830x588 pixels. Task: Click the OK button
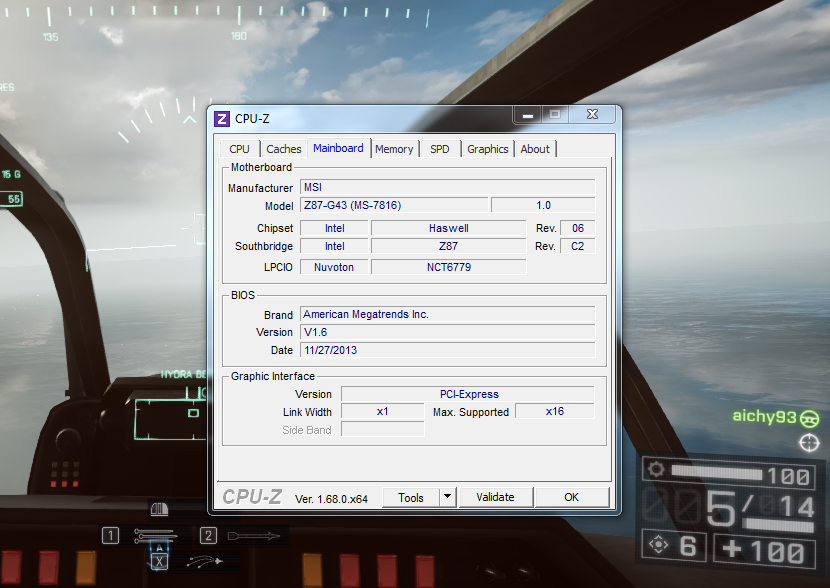[x=572, y=497]
